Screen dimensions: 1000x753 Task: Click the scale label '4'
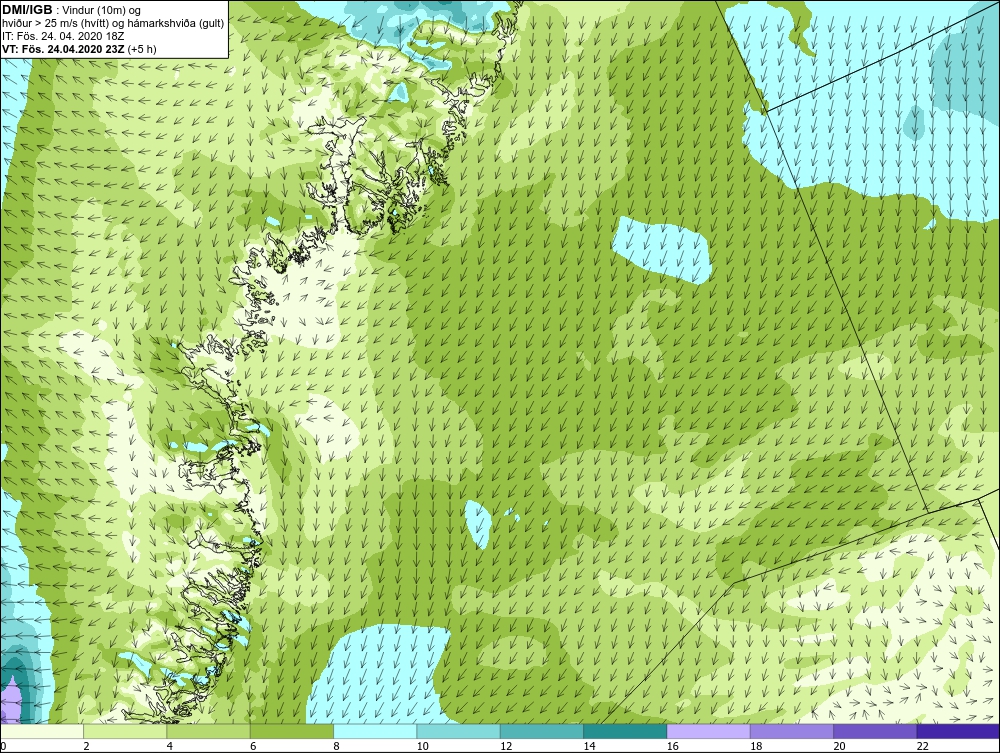170,747
